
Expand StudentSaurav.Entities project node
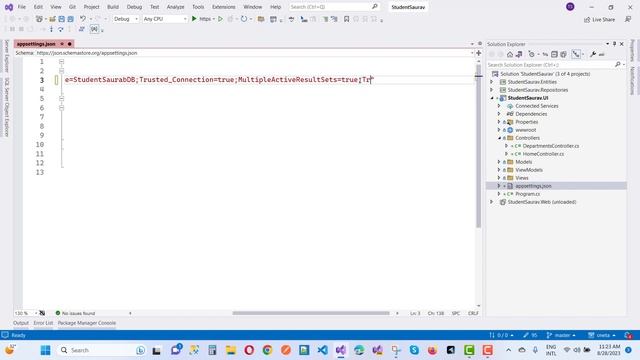point(492,82)
